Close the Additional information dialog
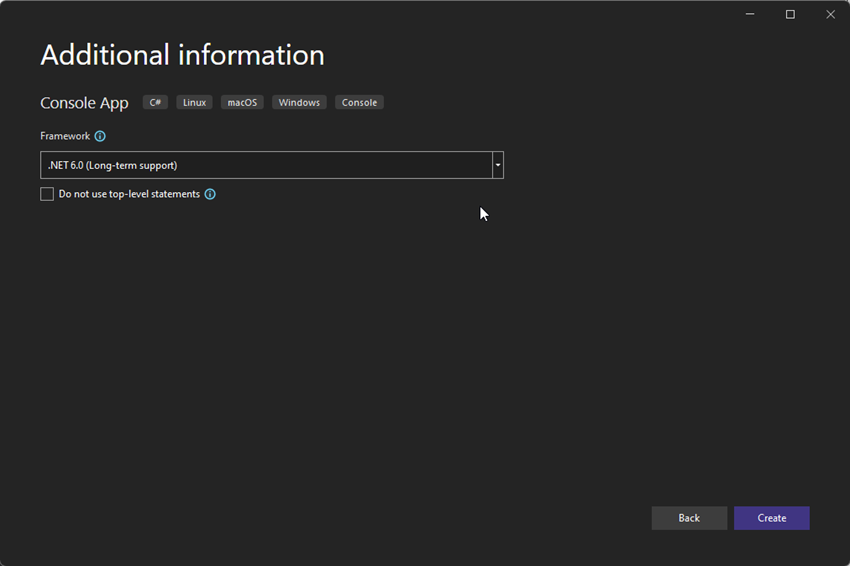Viewport: 850px width, 566px height. pyautogui.click(x=830, y=14)
